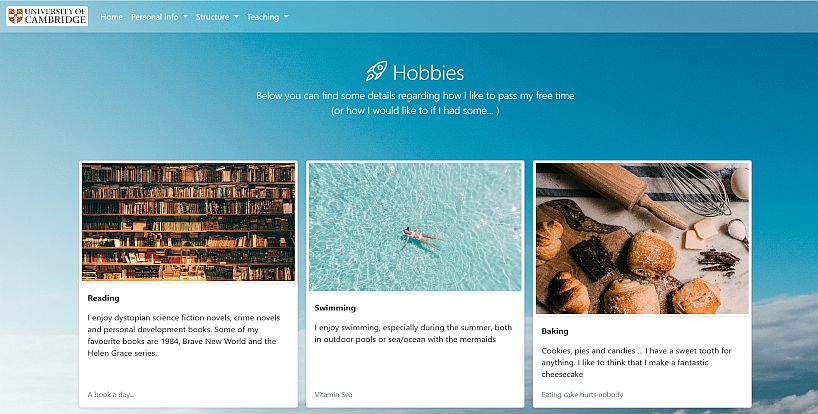
Task: Click the swimming pool image
Action: (415, 227)
